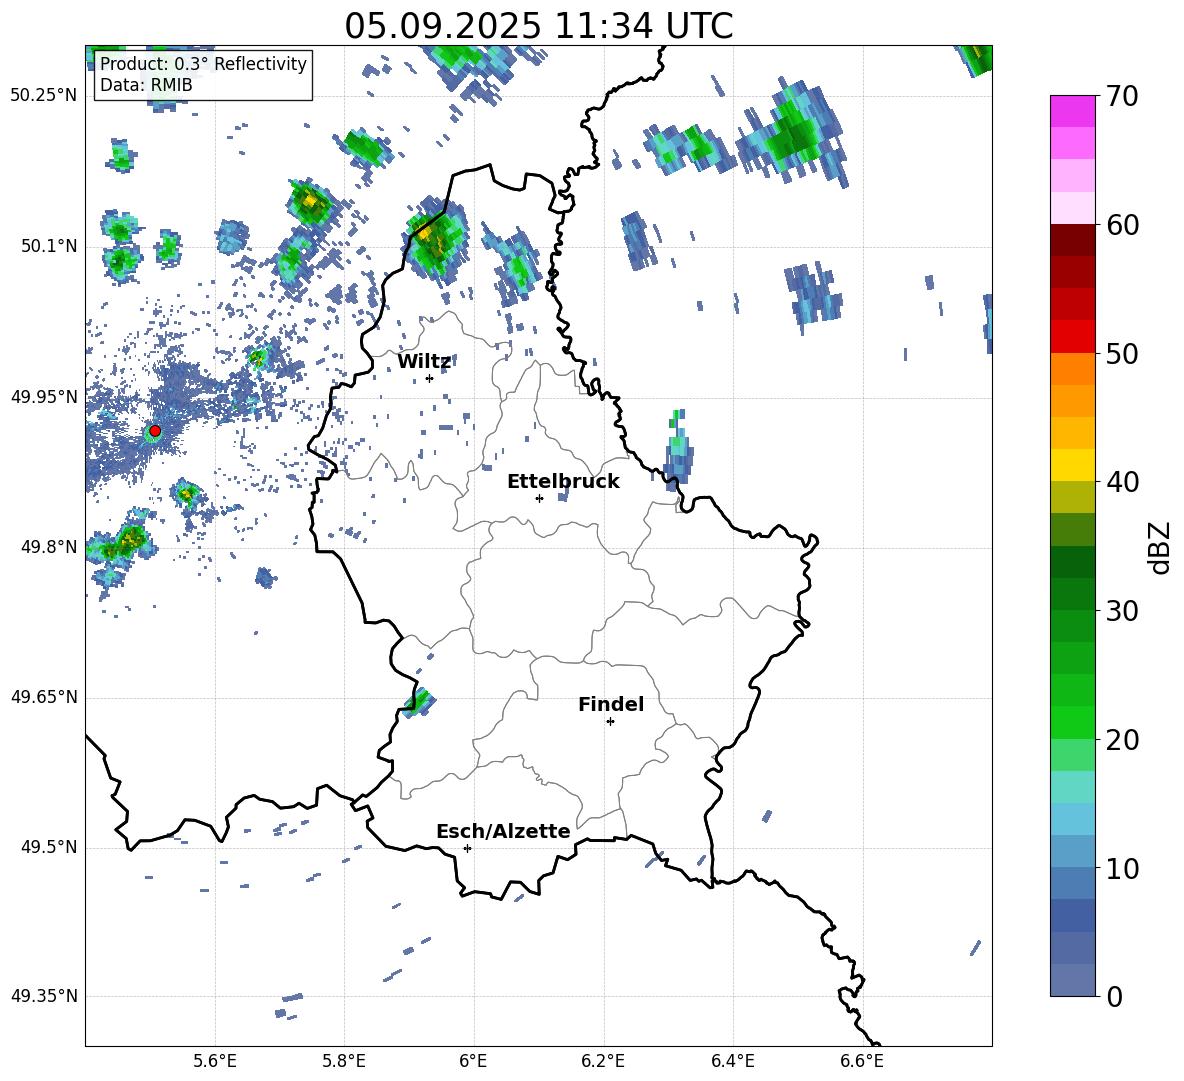The height and width of the screenshot is (1081, 1184).
Task: Click the colorbar tick label 50
Action: click(x=1122, y=354)
